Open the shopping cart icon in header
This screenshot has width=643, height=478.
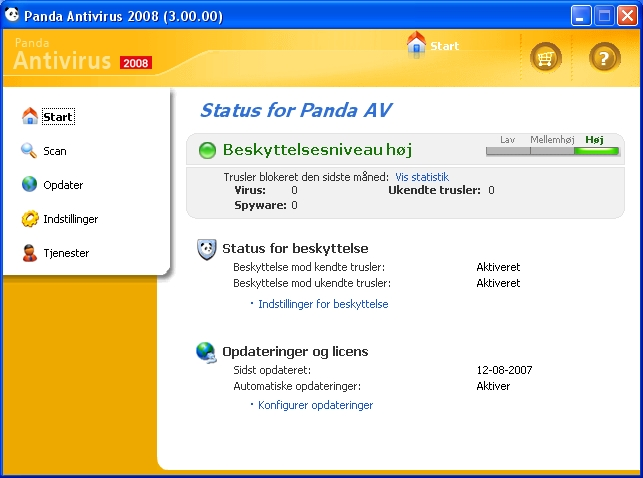[545, 58]
